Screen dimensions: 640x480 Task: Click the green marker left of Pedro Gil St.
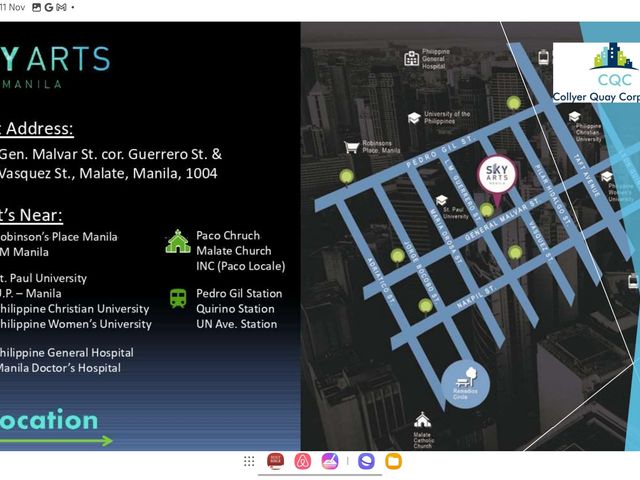(347, 177)
